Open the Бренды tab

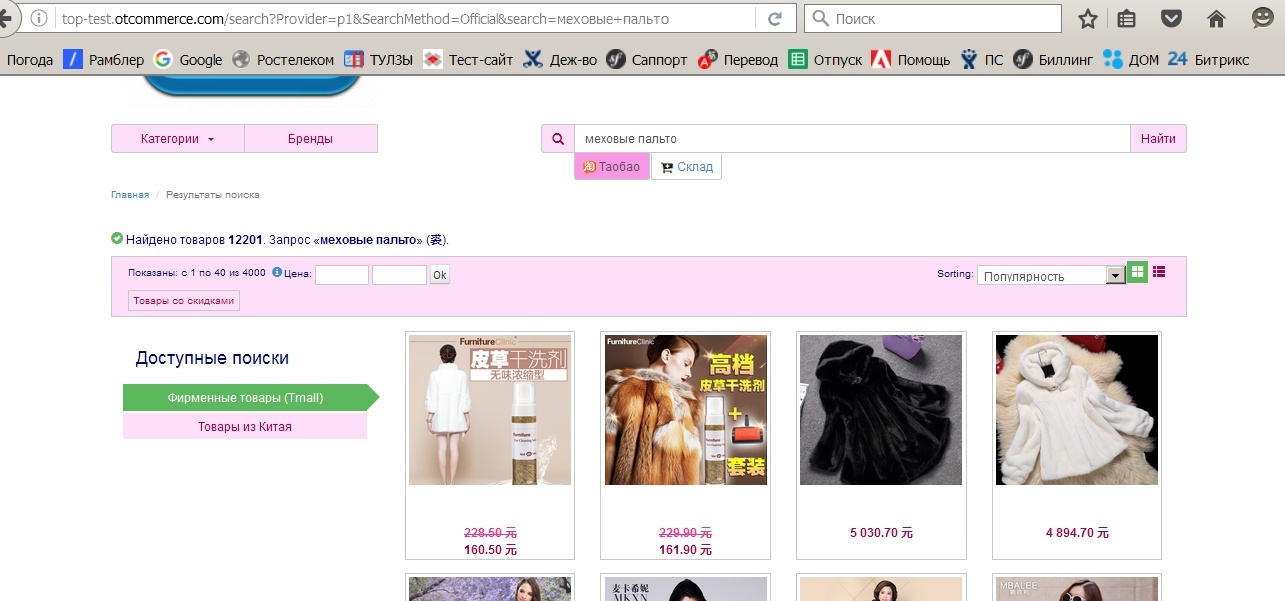[x=310, y=139]
